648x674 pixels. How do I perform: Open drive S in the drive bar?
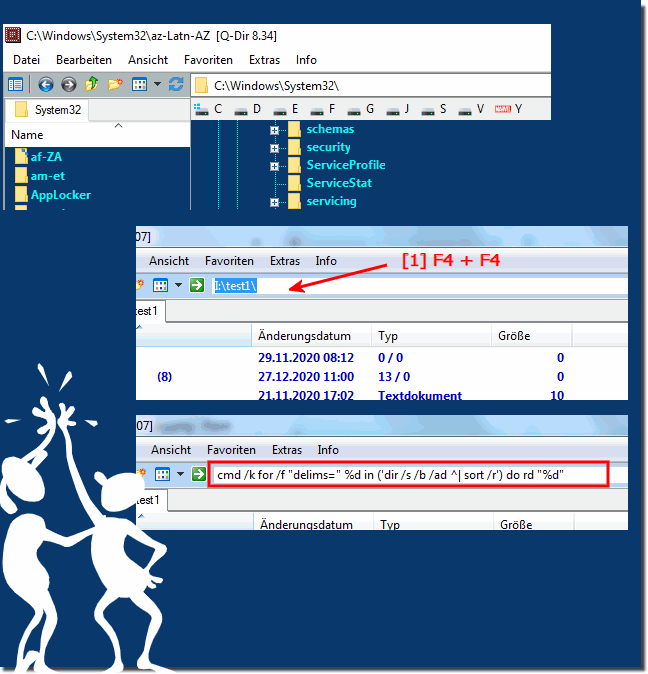click(434, 109)
